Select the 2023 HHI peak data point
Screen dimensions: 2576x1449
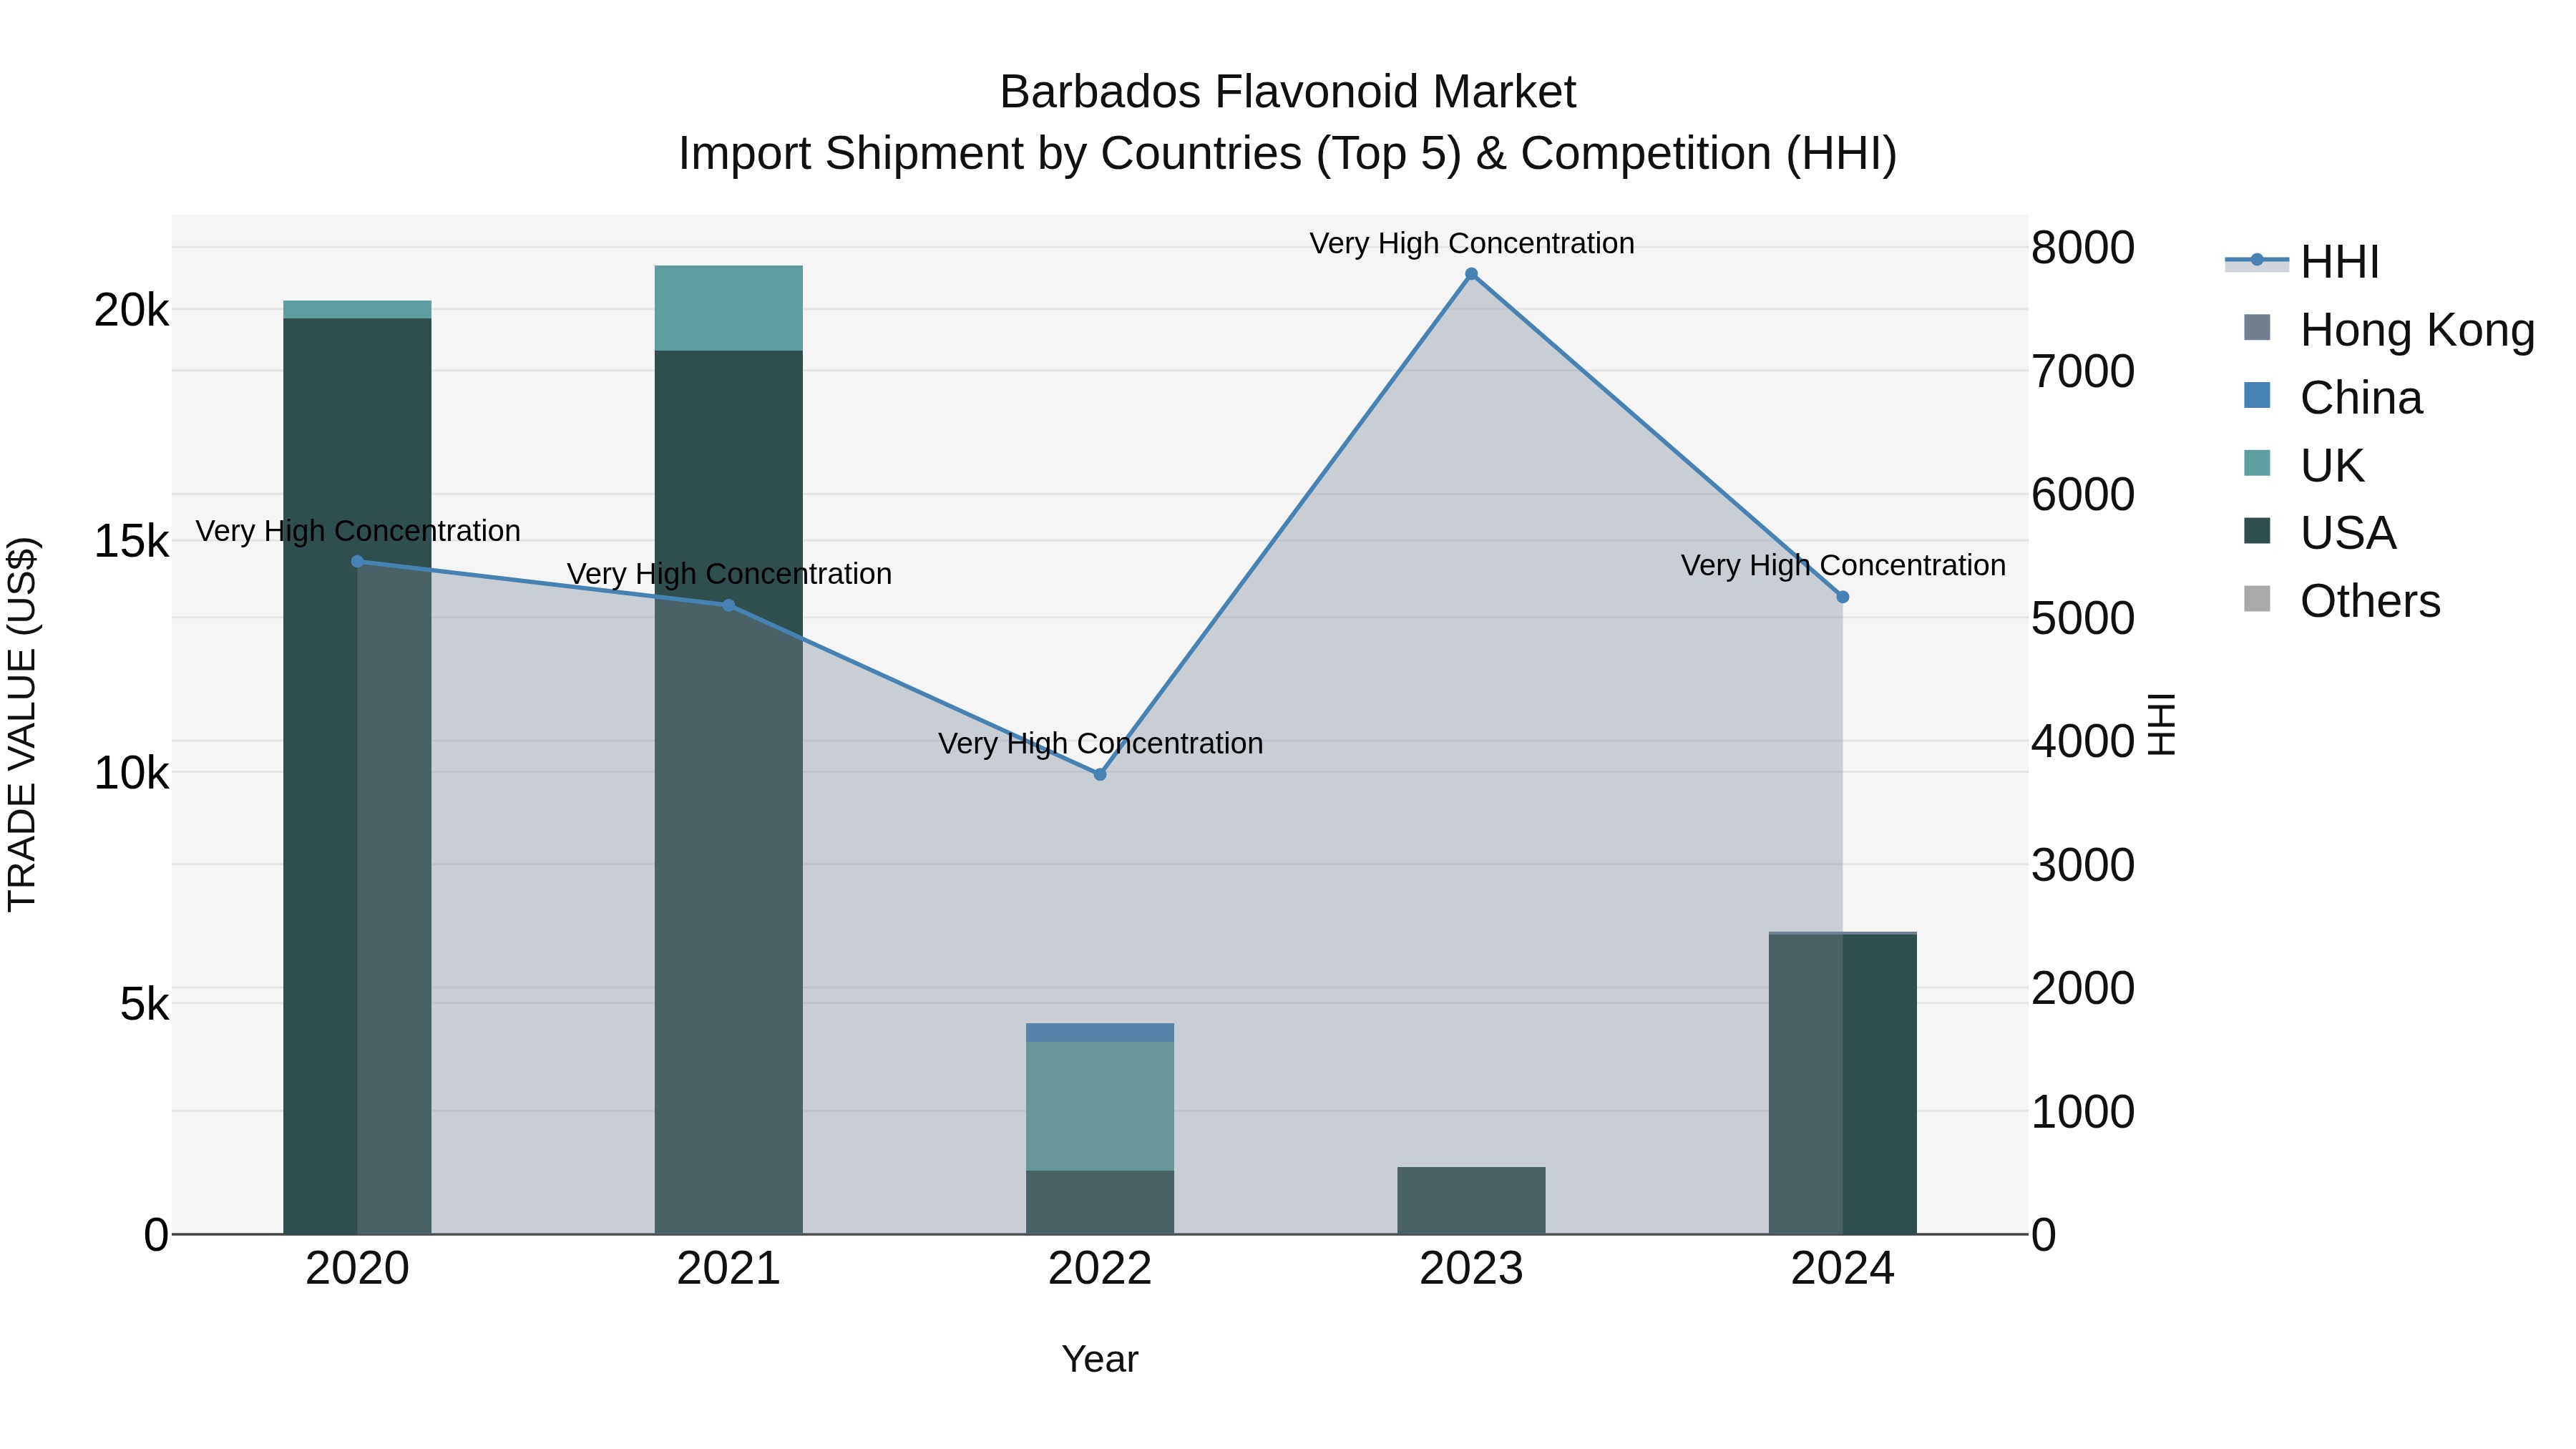pos(1471,274)
